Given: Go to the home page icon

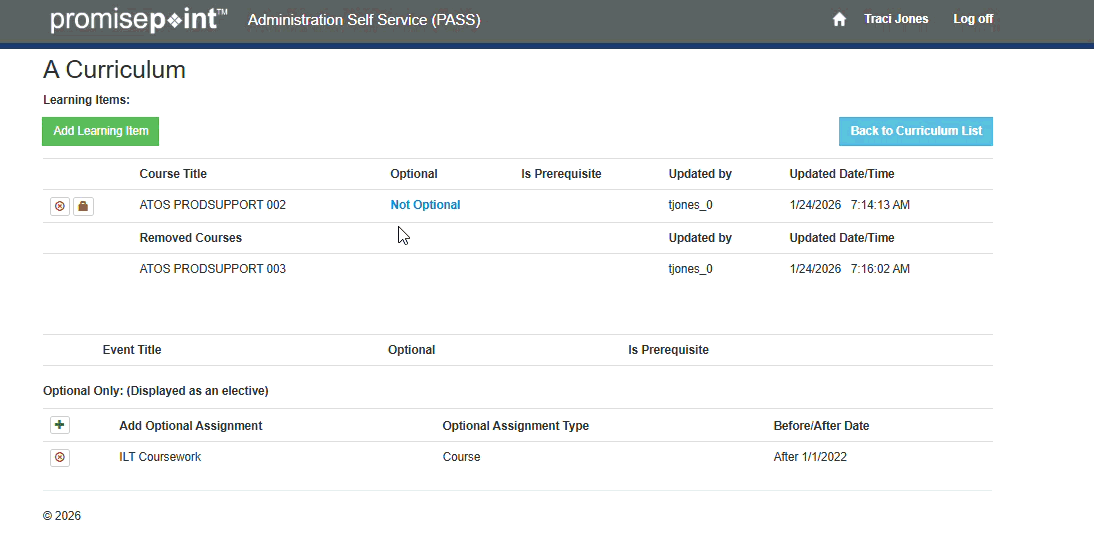Looking at the screenshot, I should point(839,20).
